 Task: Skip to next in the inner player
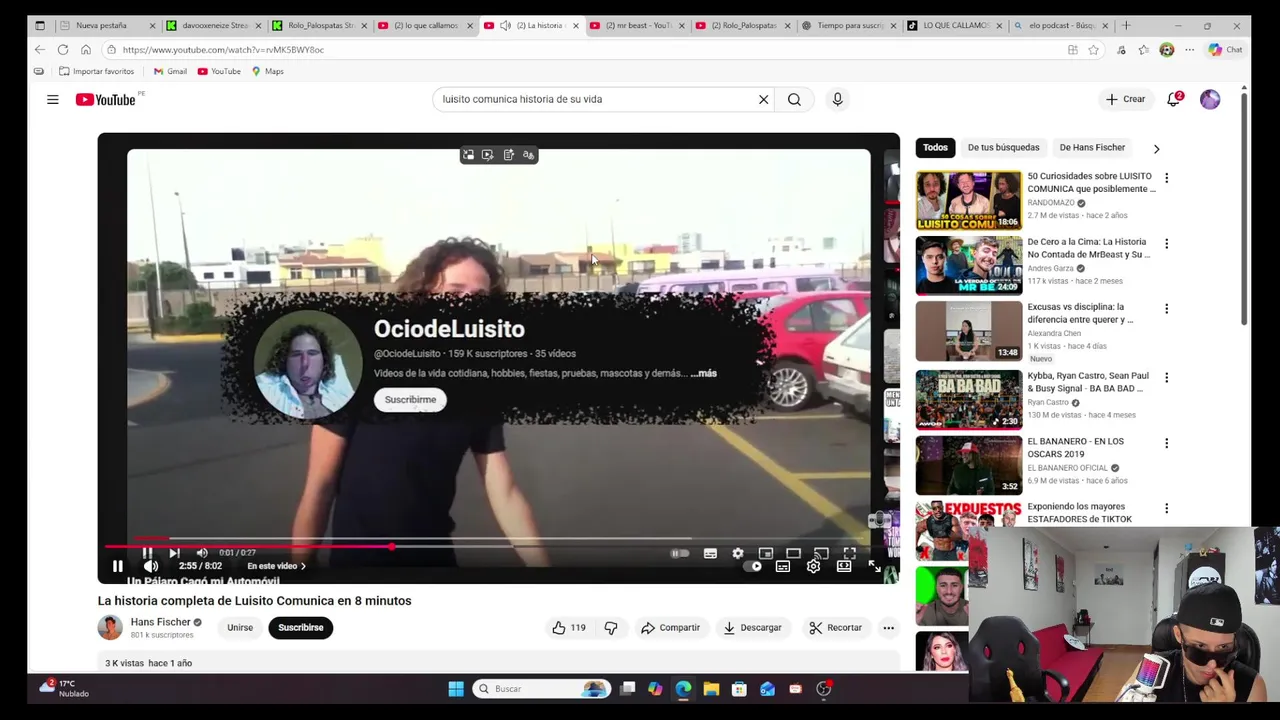tap(174, 553)
